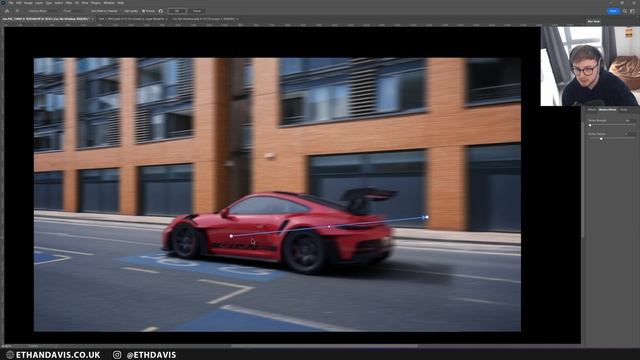Open the File menu
This screenshot has width=640, height=360.
click(x=11, y=3)
